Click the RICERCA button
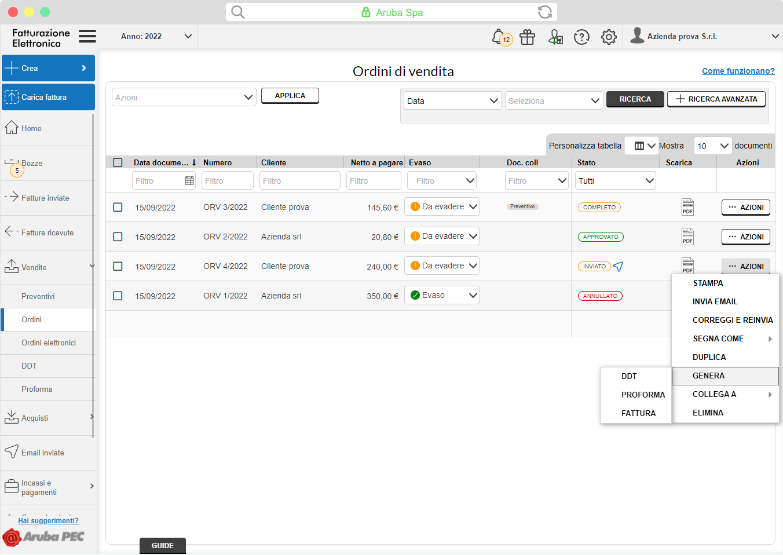This screenshot has height=555, width=783. pyautogui.click(x=635, y=99)
